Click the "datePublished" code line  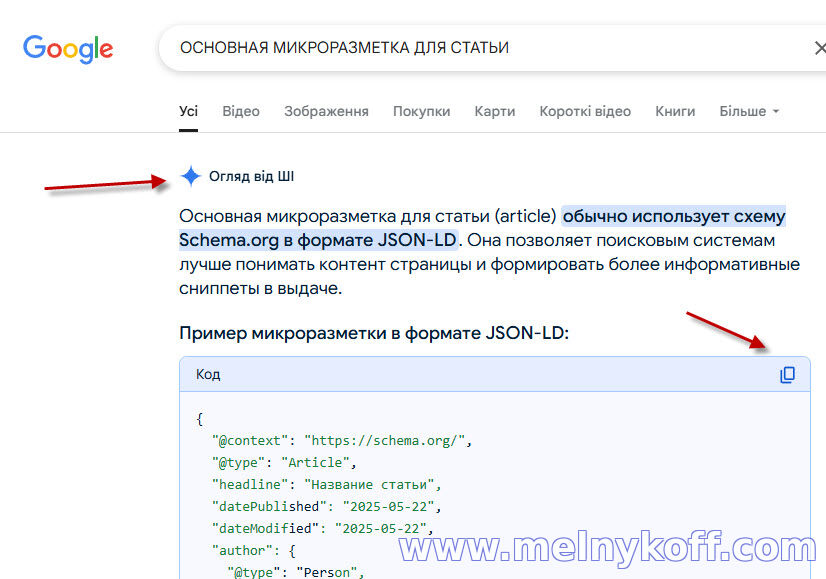pyautogui.click(x=327, y=507)
